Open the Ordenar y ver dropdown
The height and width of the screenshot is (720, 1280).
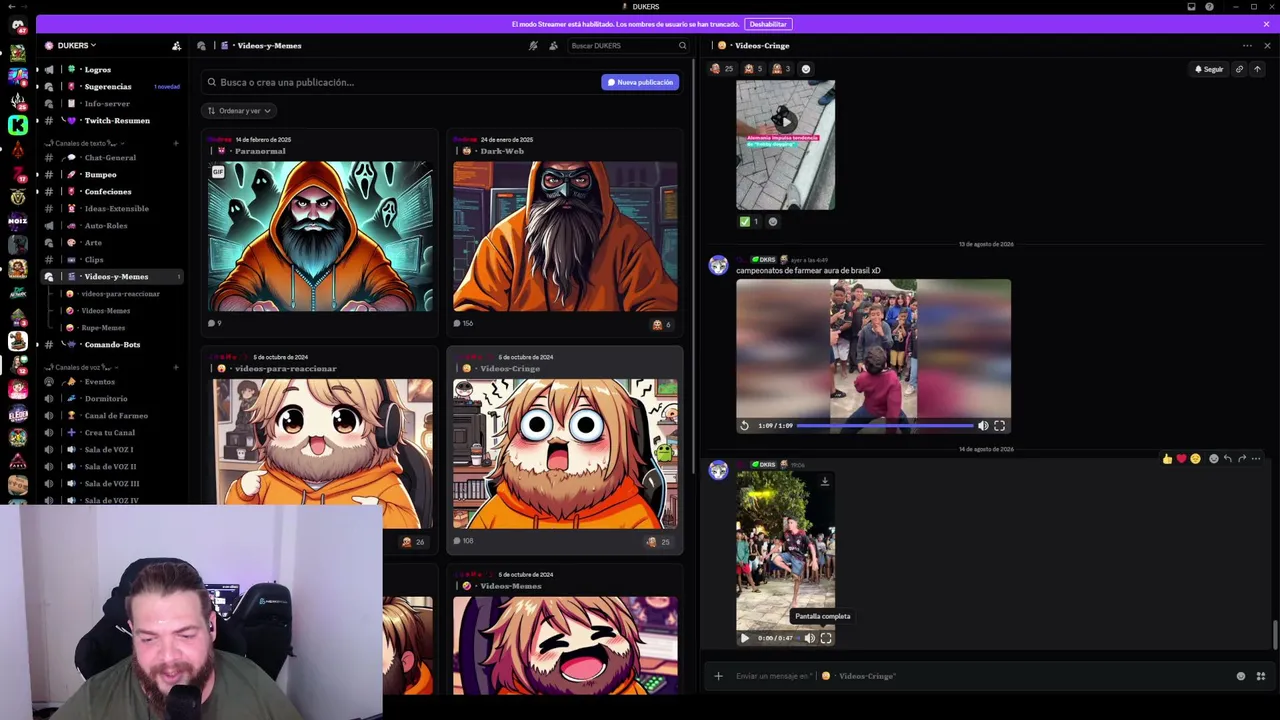coord(238,111)
